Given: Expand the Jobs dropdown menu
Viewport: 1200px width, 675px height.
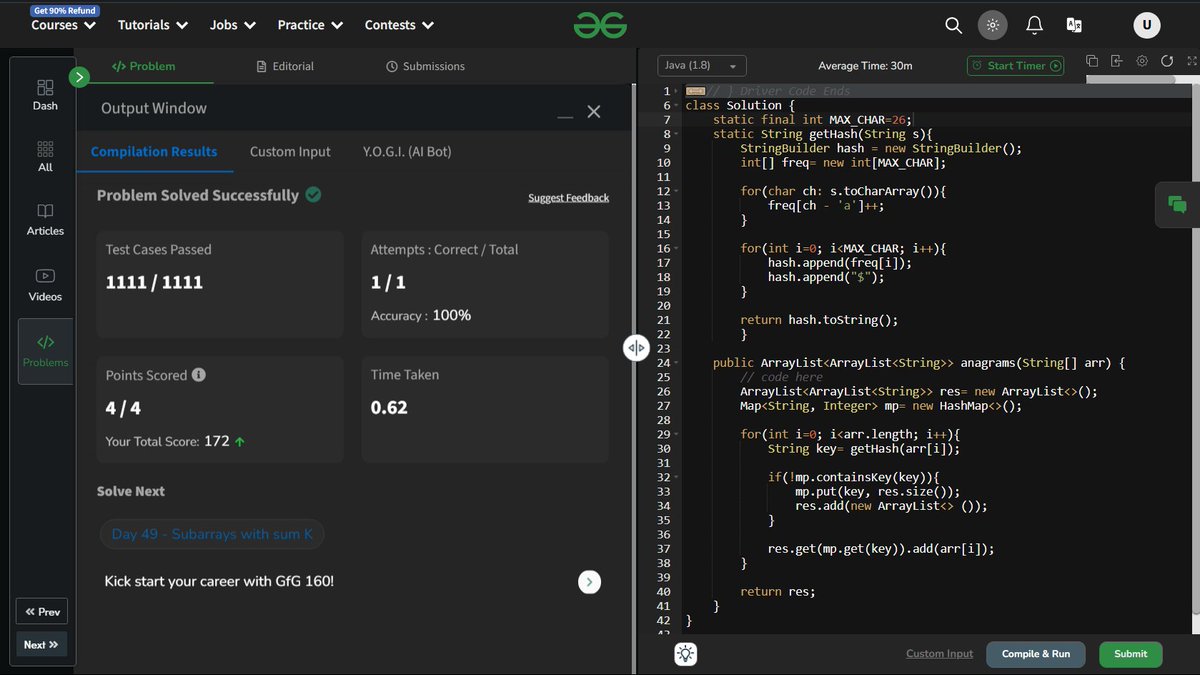Looking at the screenshot, I should (x=233, y=25).
